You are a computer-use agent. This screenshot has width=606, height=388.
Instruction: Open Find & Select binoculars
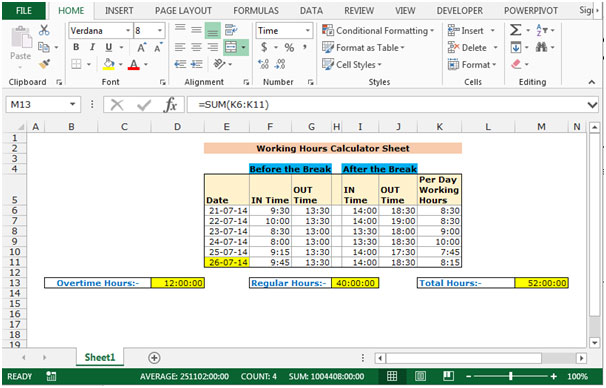pyautogui.click(x=541, y=47)
